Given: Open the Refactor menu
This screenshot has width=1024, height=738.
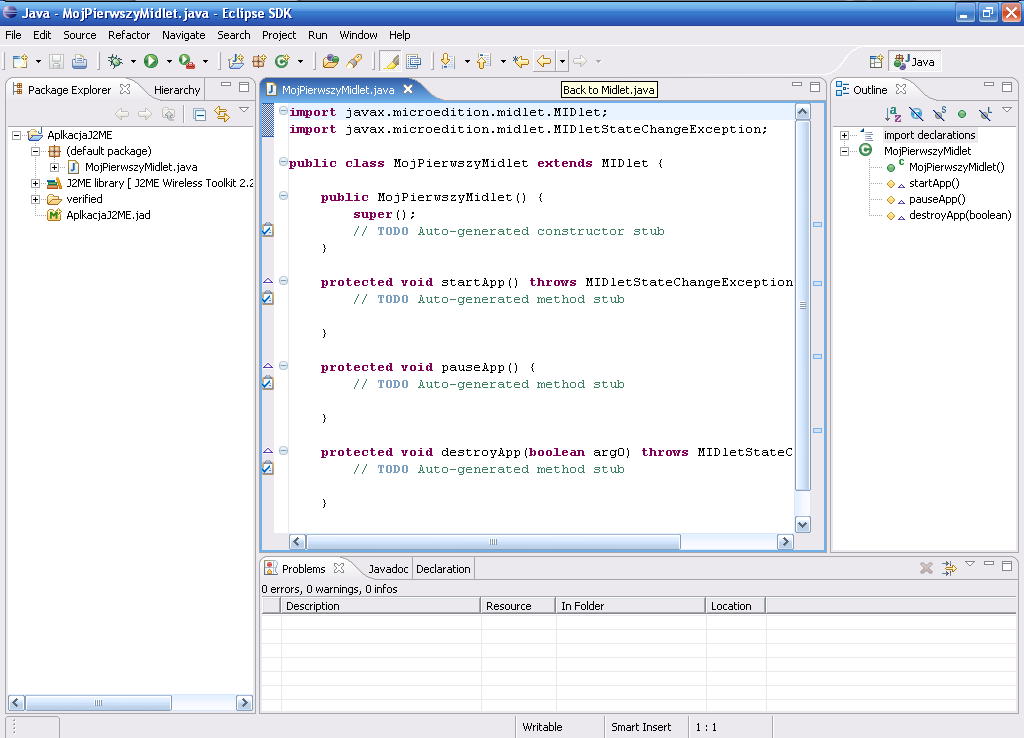Looking at the screenshot, I should pos(129,35).
